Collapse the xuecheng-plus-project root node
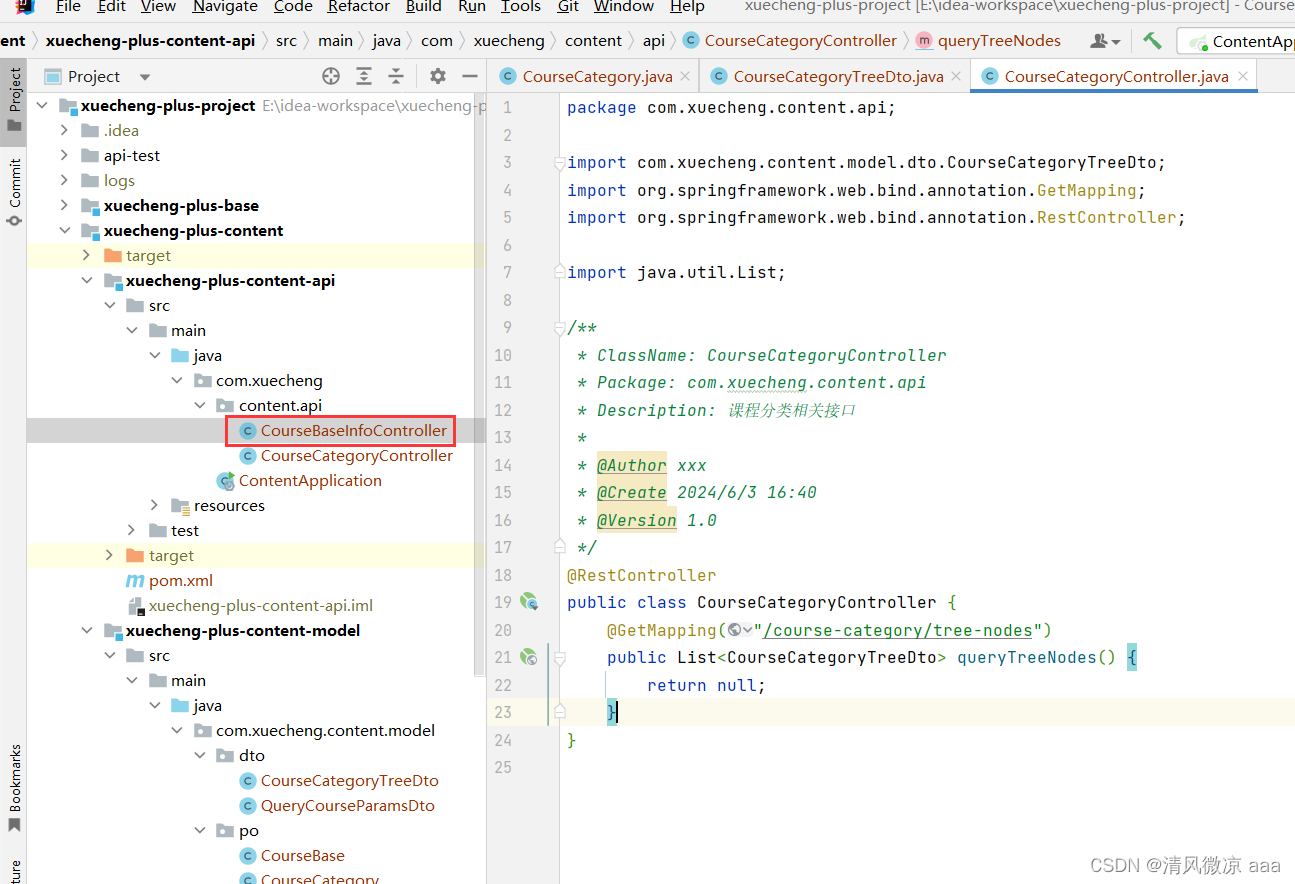Viewport: 1295px width, 884px height. [41, 105]
